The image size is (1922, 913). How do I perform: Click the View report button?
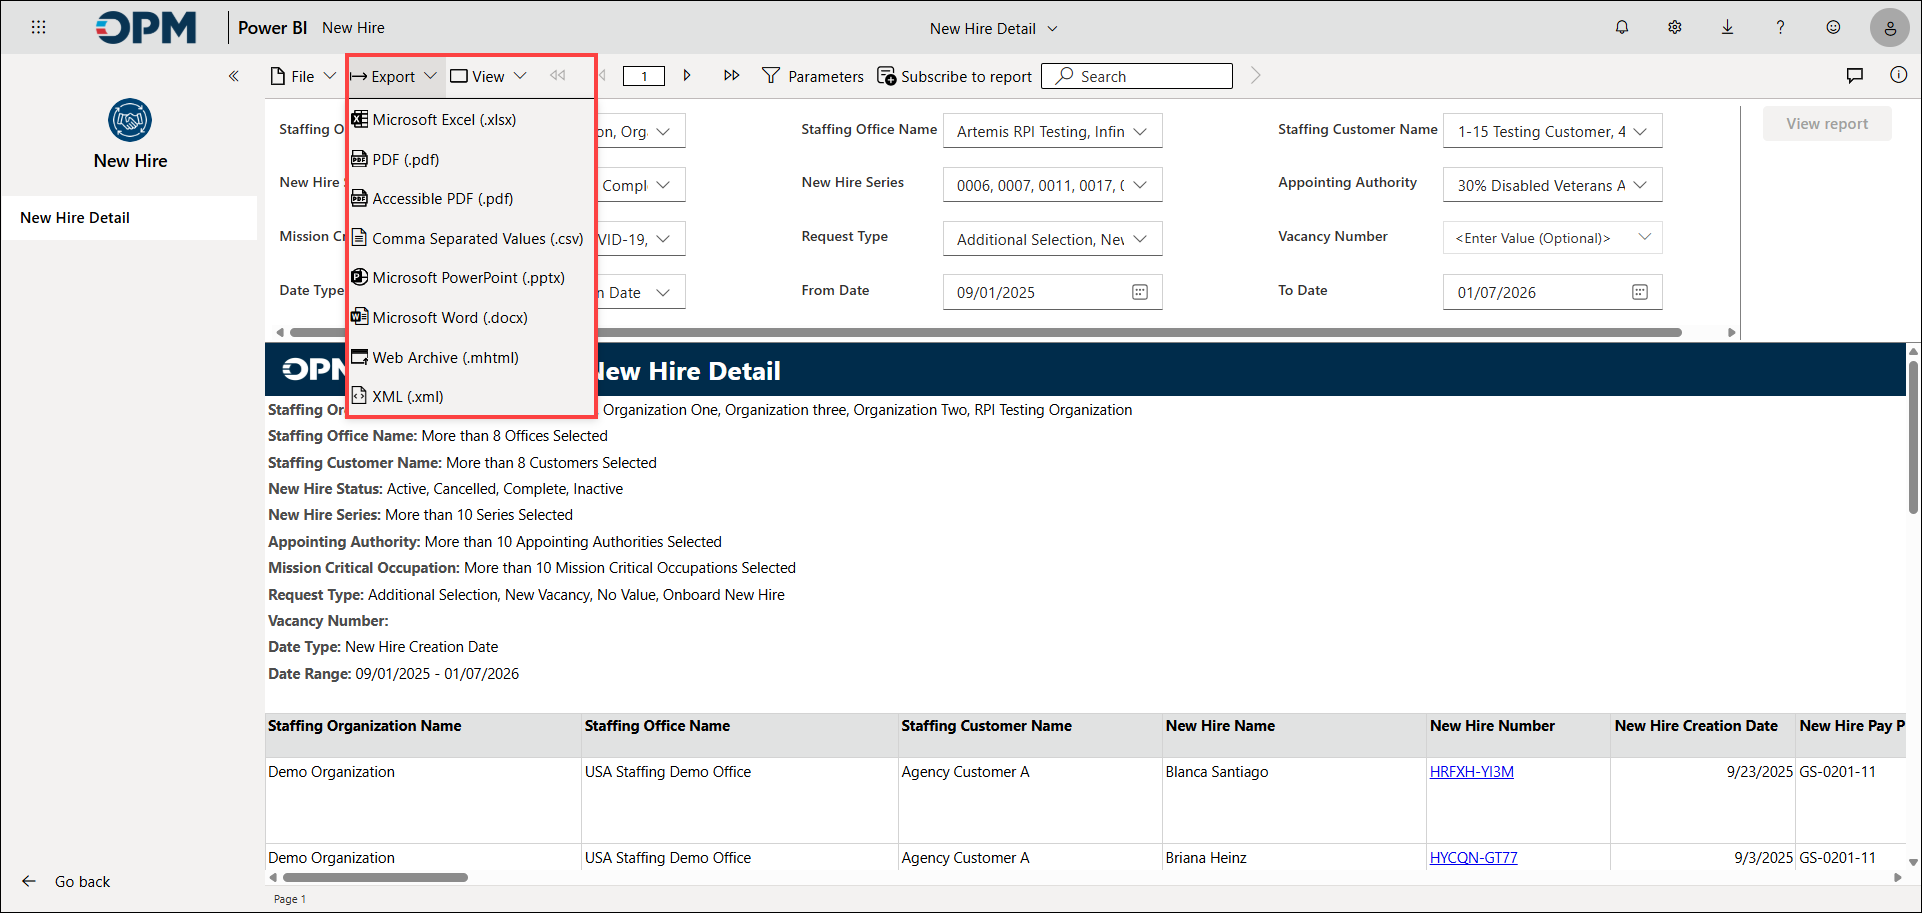click(x=1827, y=124)
